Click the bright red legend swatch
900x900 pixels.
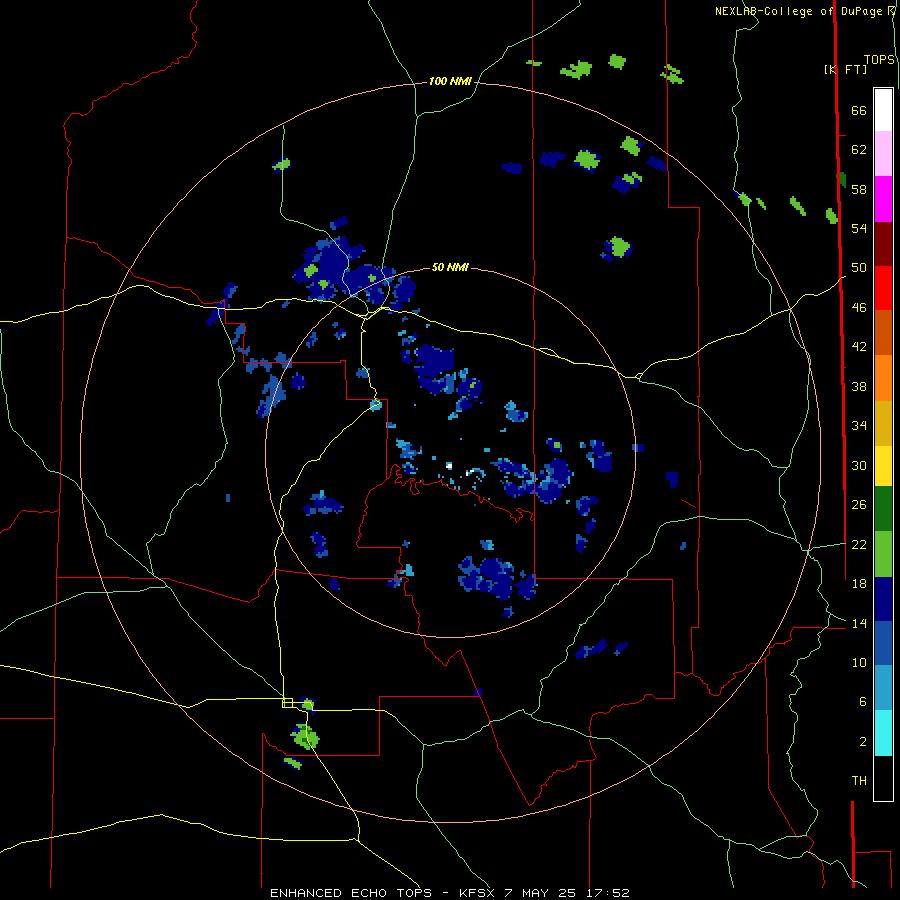click(x=883, y=288)
